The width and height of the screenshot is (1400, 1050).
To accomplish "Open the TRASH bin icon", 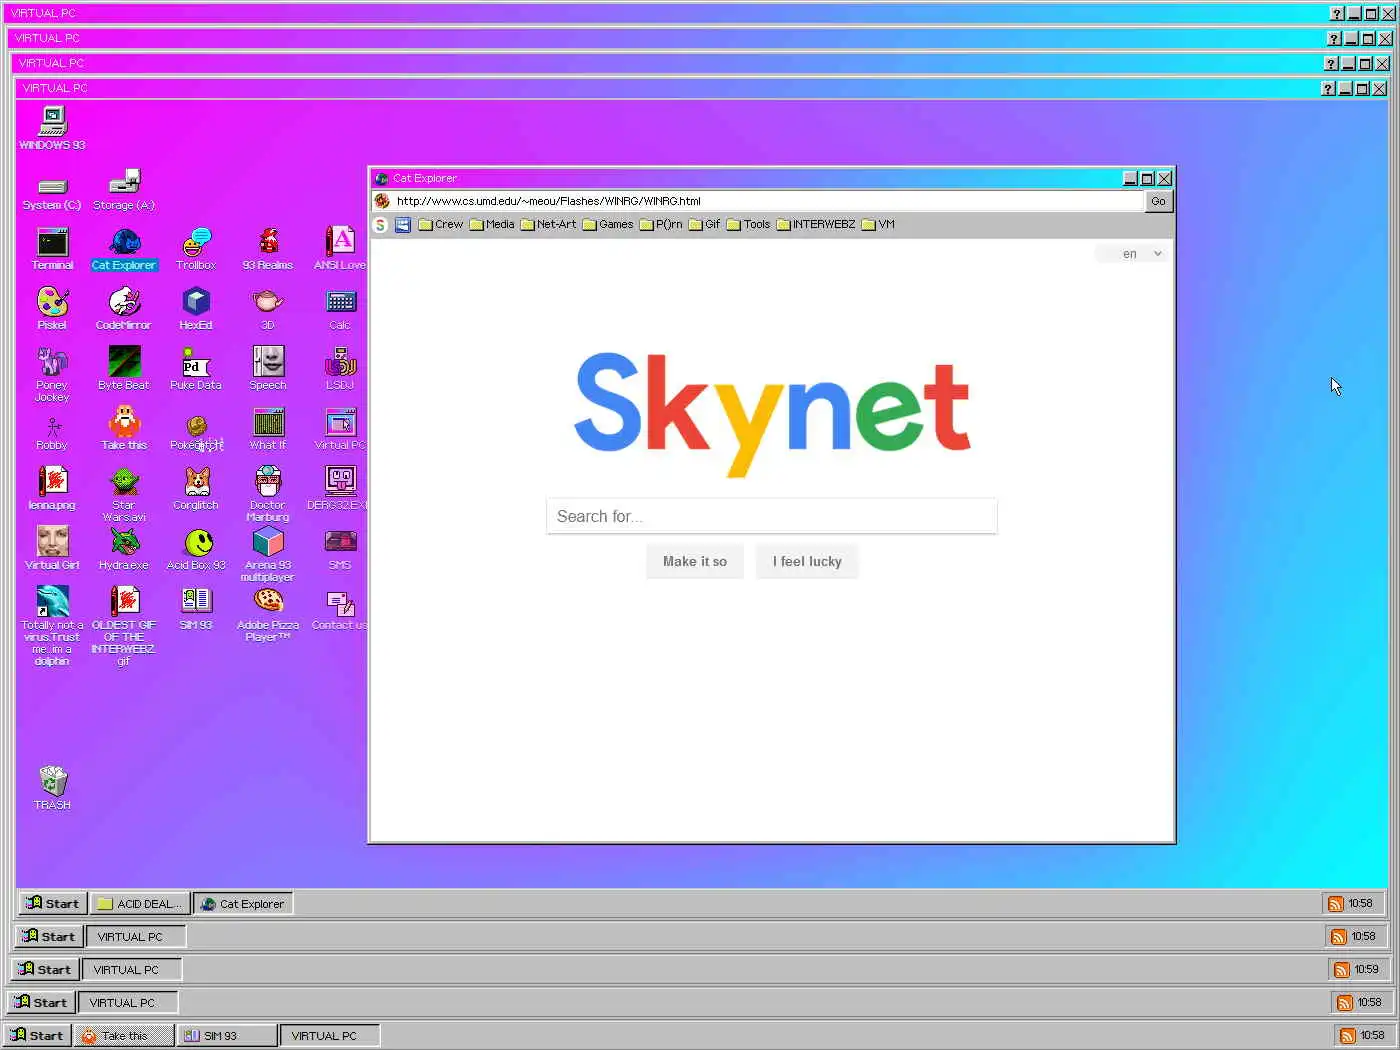I will click(52, 788).
